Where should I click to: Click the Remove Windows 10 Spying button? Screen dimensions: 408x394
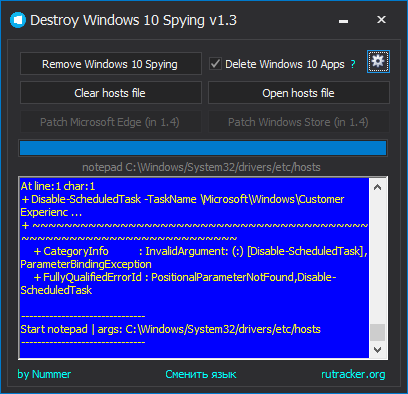click(111, 64)
